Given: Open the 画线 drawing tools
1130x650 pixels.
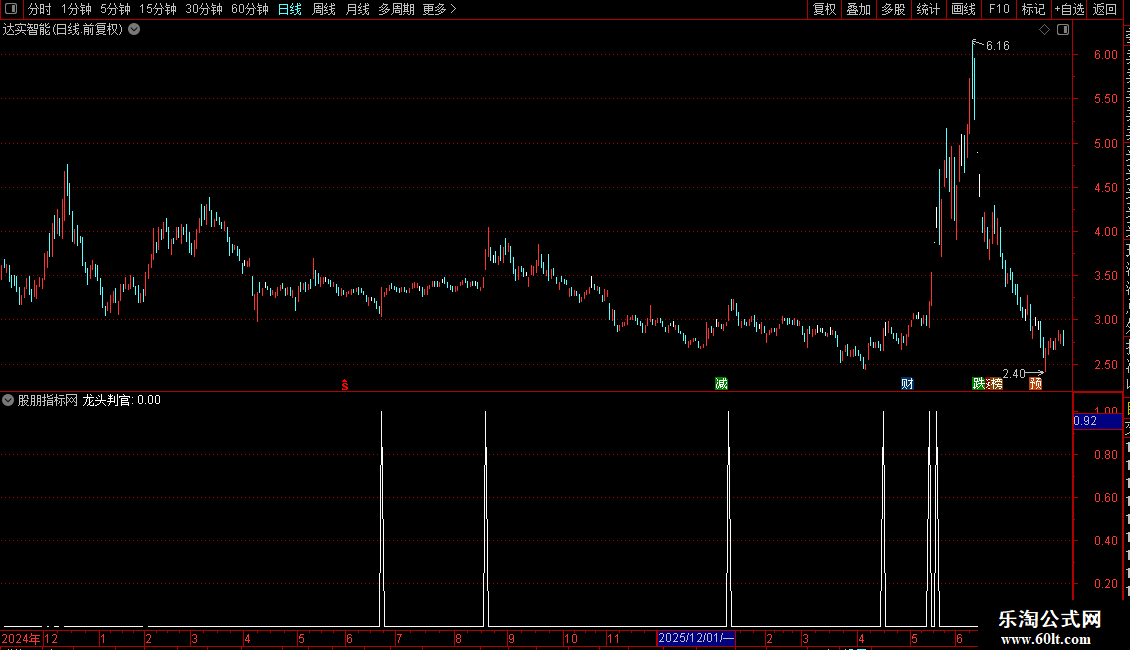Looking at the screenshot, I should [x=964, y=9].
